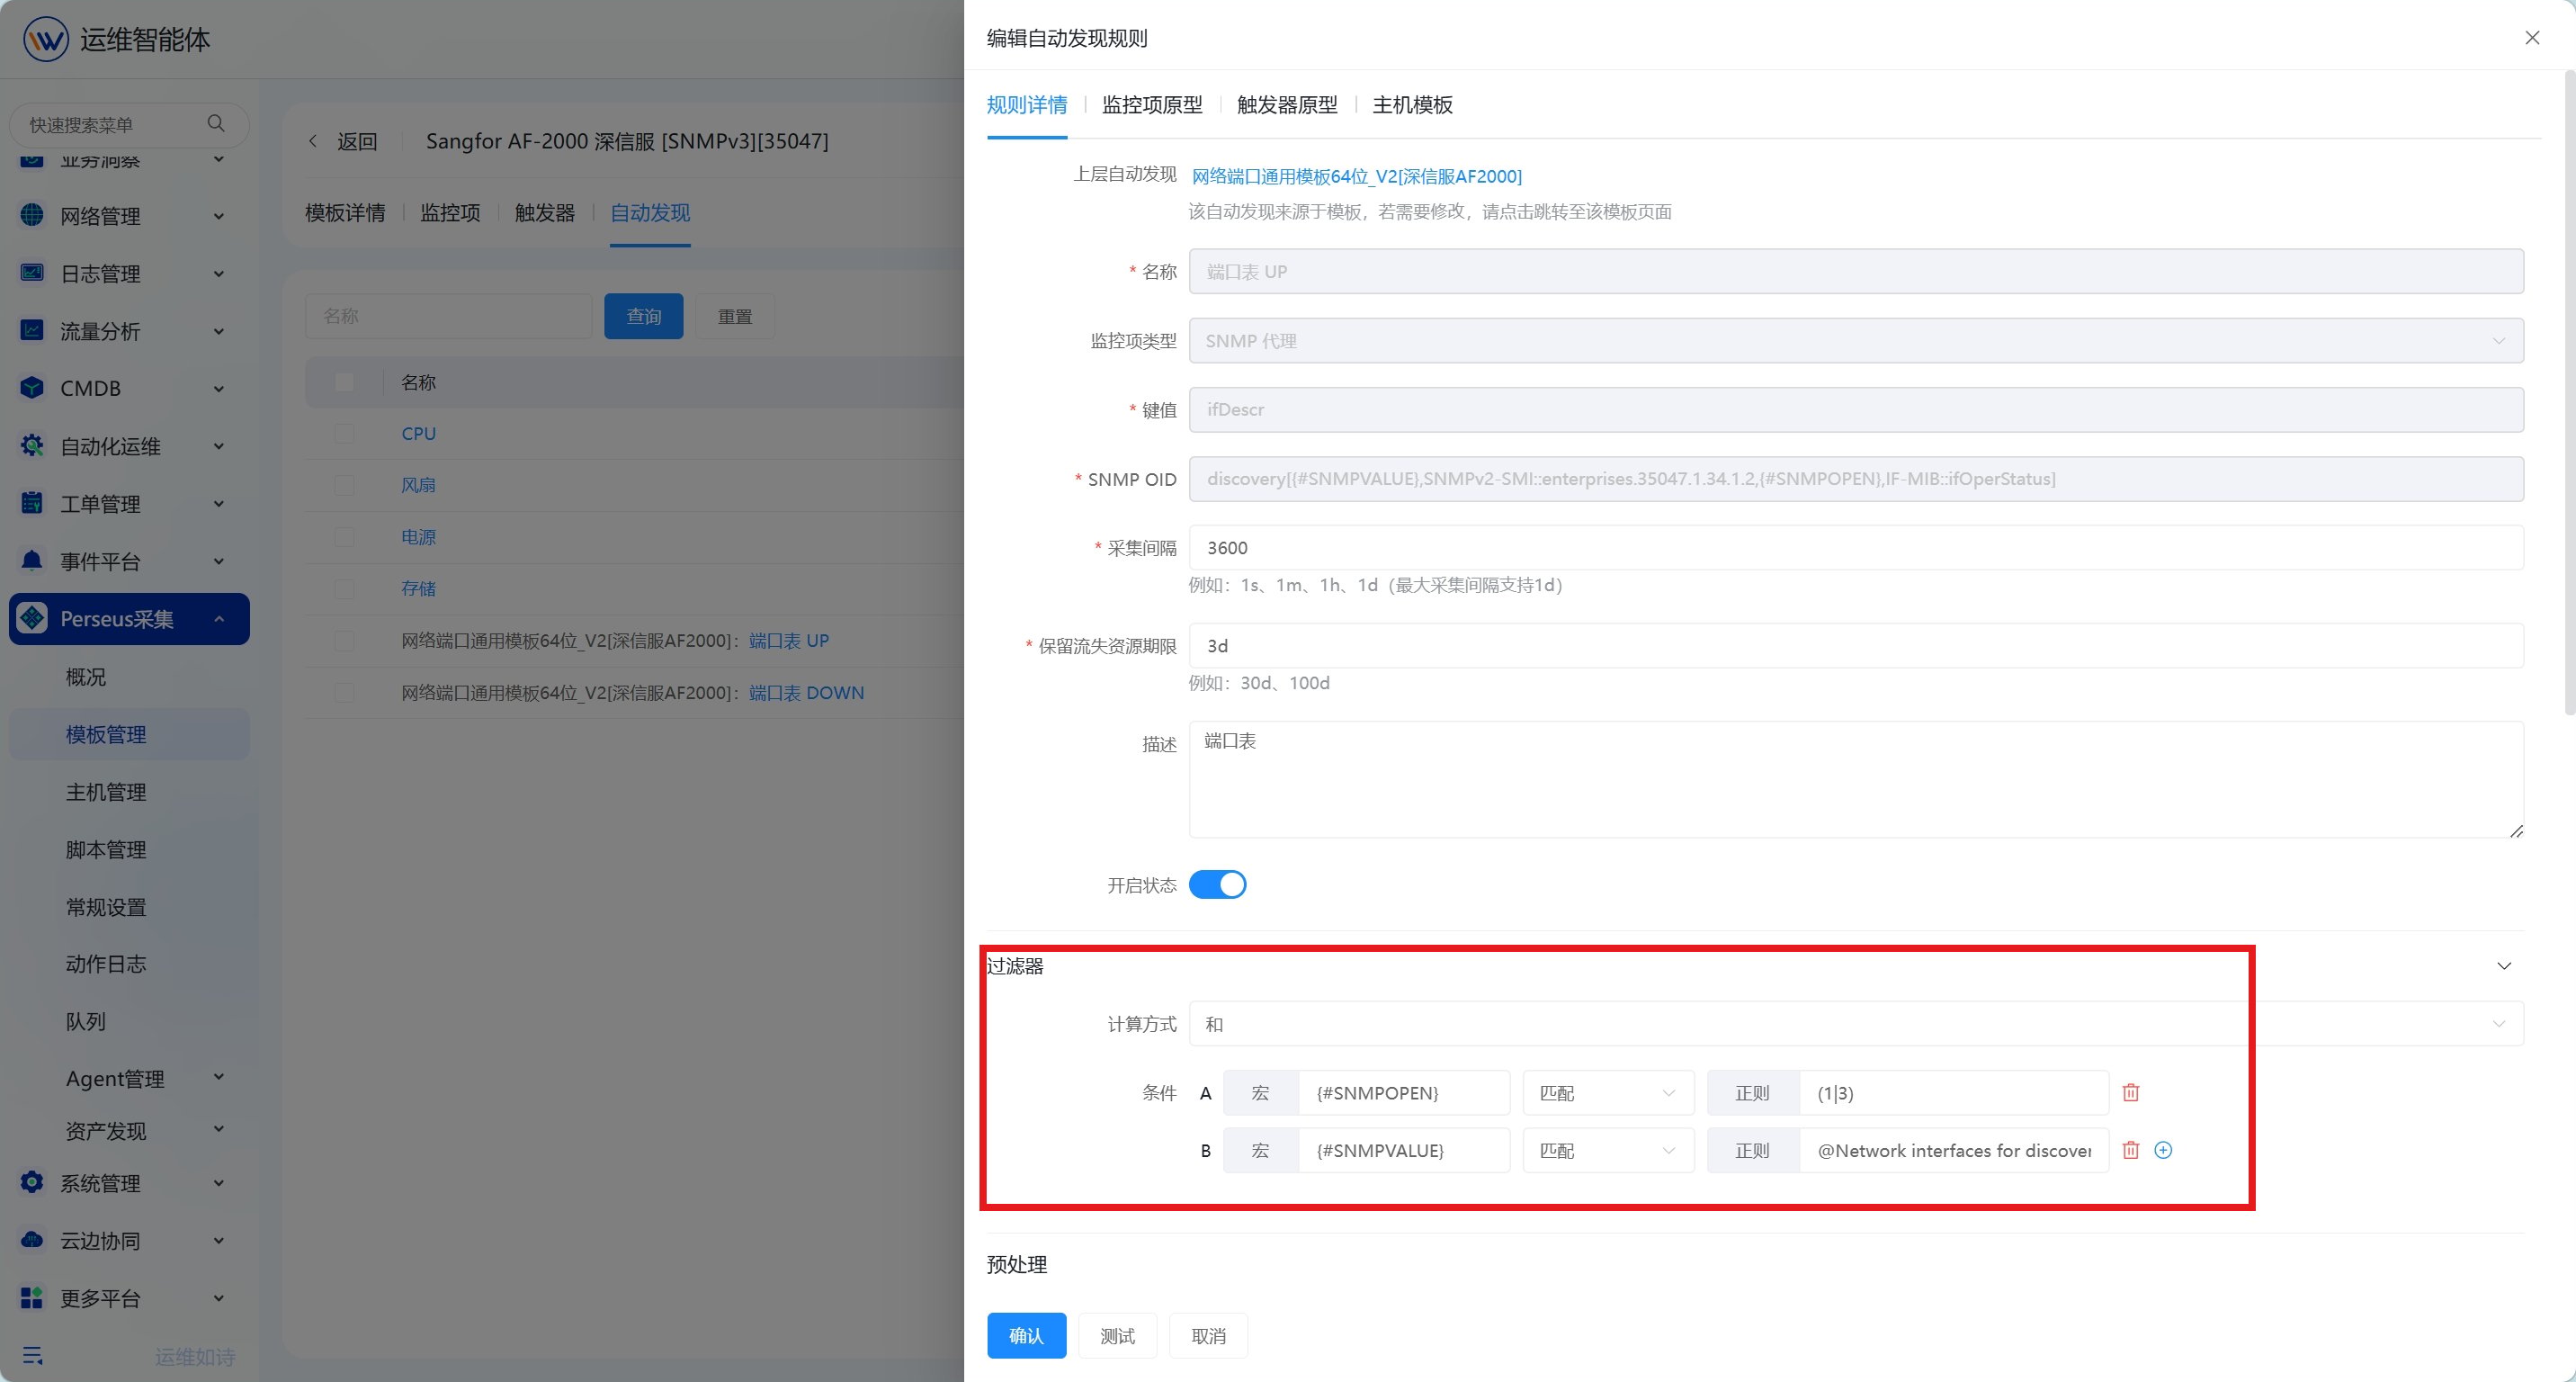The width and height of the screenshot is (2576, 1382).
Task: Click condition B macro field {#SNMPVALUE}
Action: click(1403, 1150)
